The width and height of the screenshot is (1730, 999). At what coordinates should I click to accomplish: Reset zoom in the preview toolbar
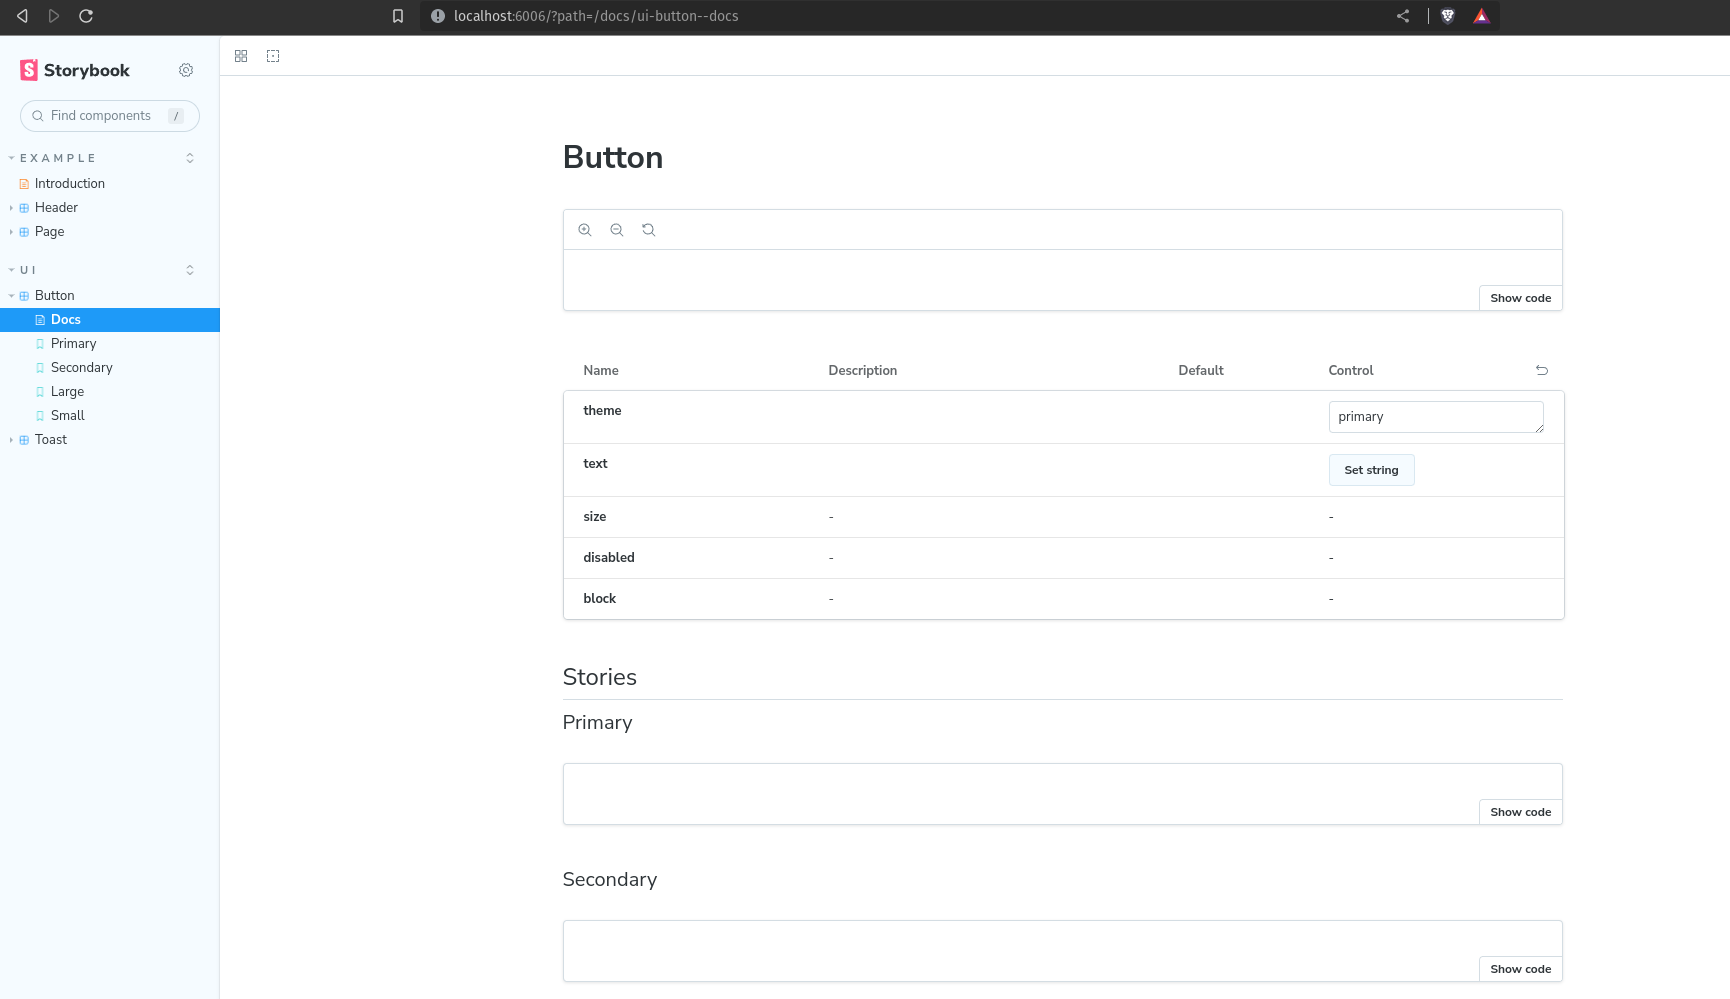pyautogui.click(x=649, y=229)
